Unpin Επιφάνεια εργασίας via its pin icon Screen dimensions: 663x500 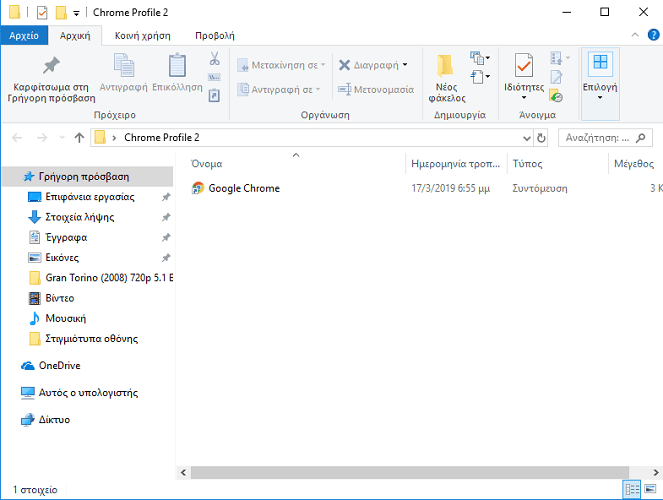(x=166, y=197)
